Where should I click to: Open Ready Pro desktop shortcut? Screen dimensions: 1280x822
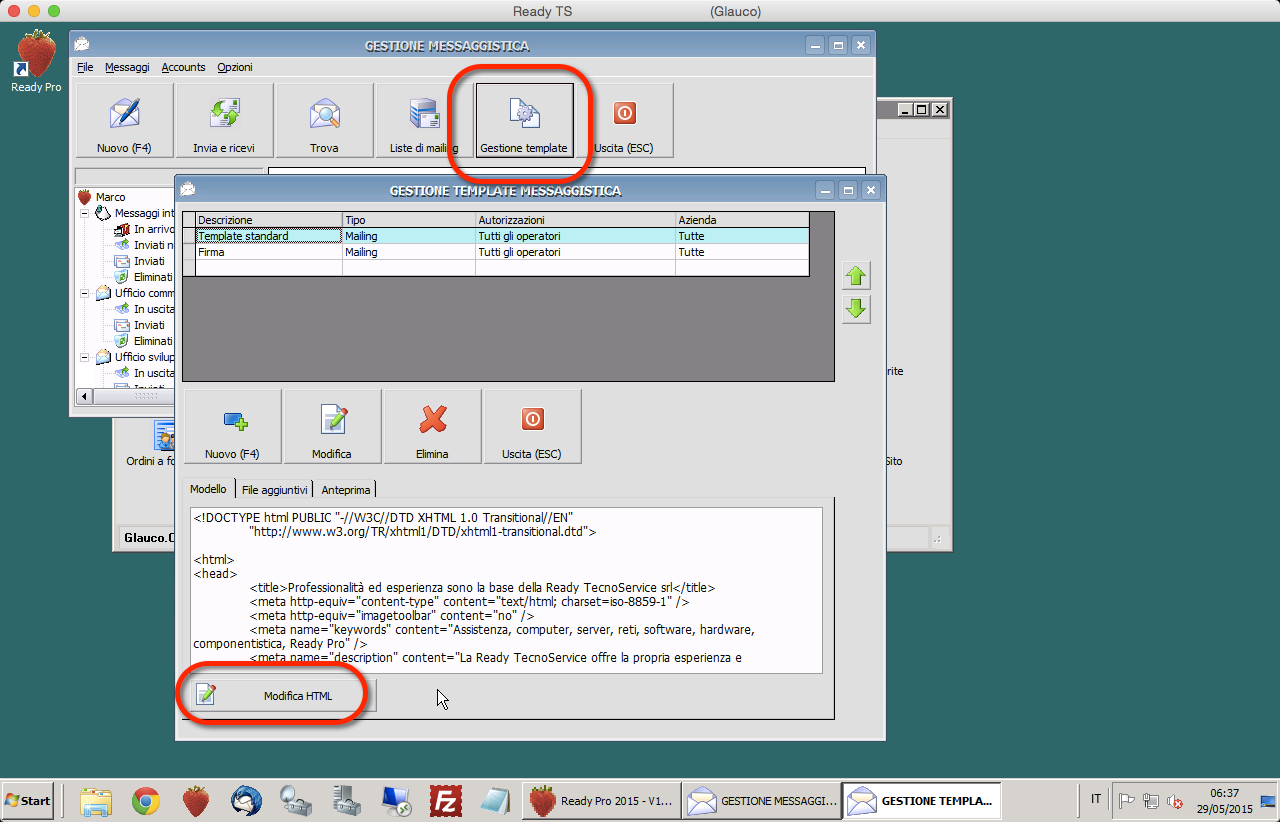point(36,62)
